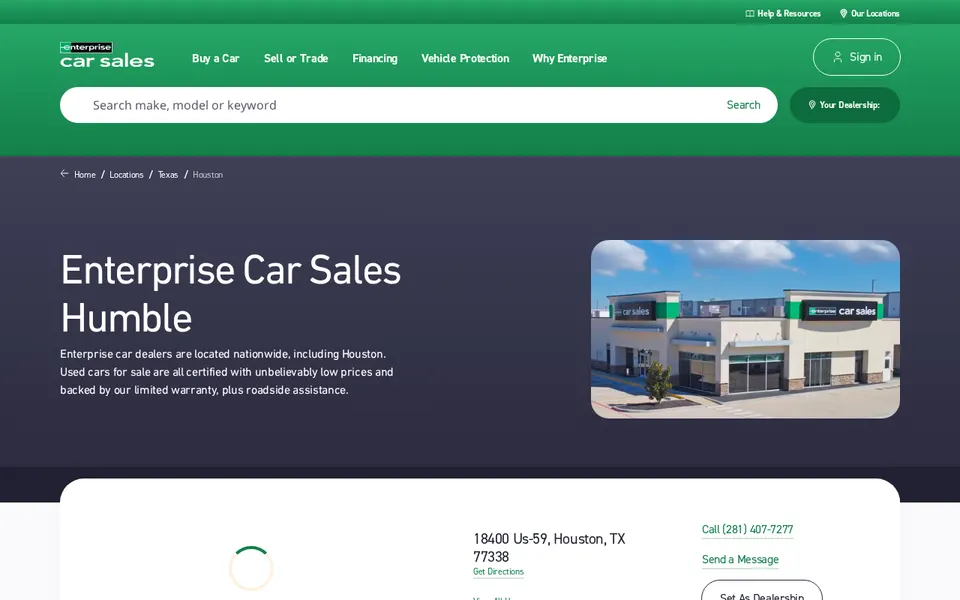Image resolution: width=960 pixels, height=600 pixels.
Task: Open the Financing menu
Action: click(375, 58)
